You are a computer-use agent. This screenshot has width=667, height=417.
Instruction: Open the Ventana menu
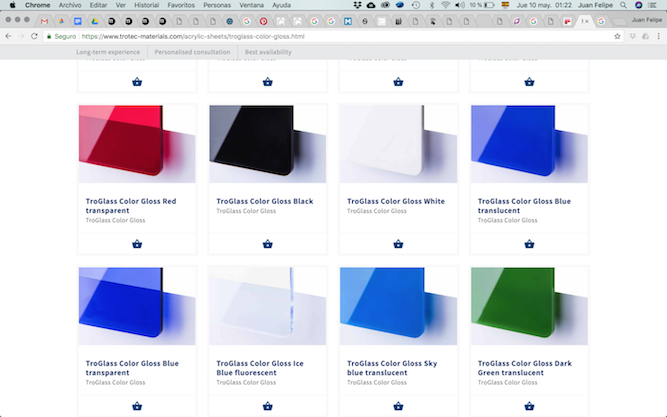(x=251, y=5)
